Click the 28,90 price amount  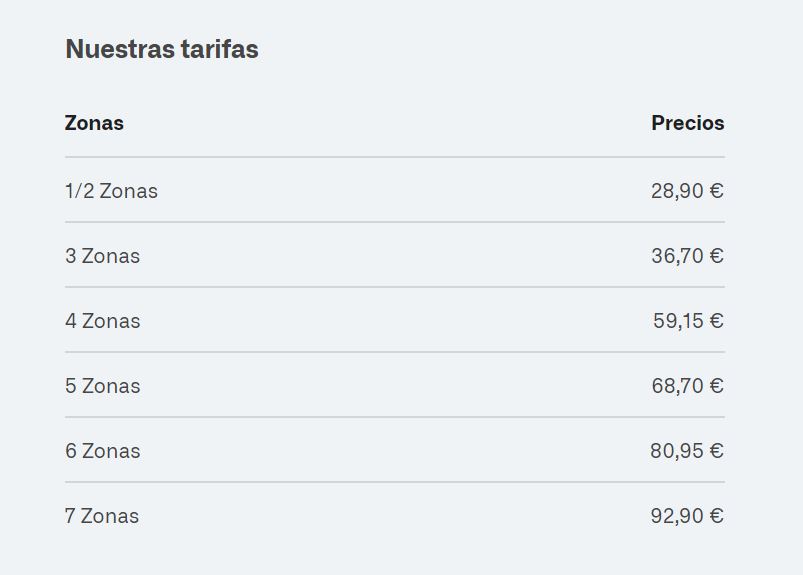677,191
